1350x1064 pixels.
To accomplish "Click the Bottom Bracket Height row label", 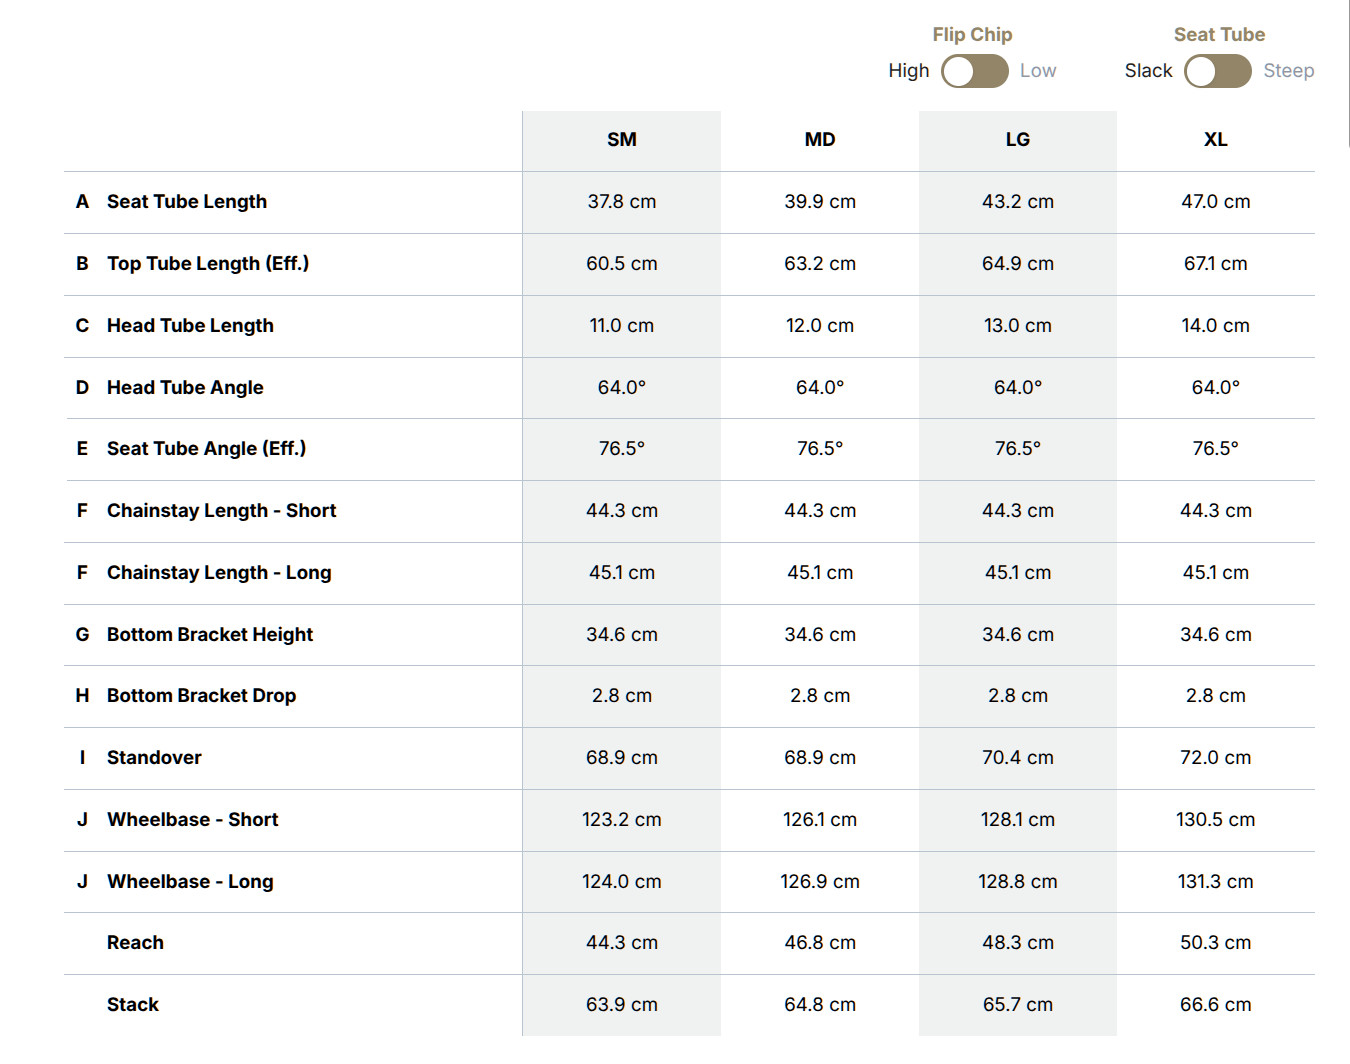I will coord(210,635).
